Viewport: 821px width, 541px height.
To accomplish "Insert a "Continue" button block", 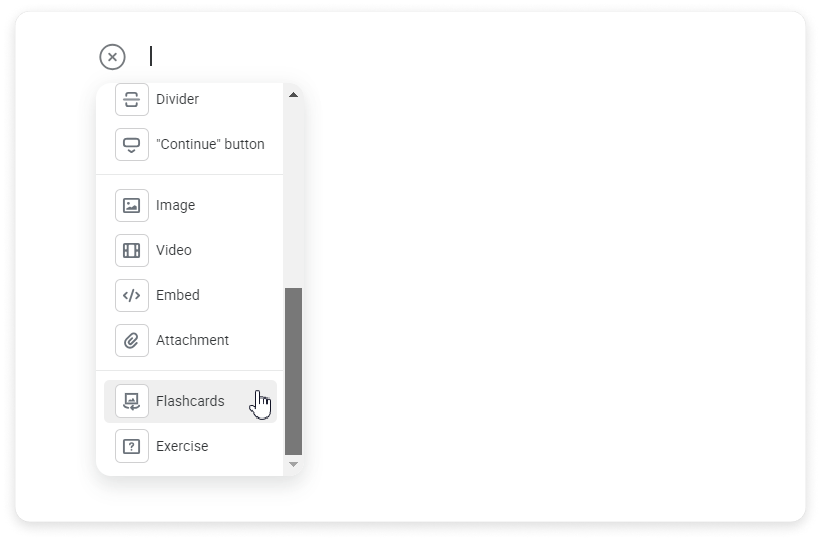I will 210,145.
